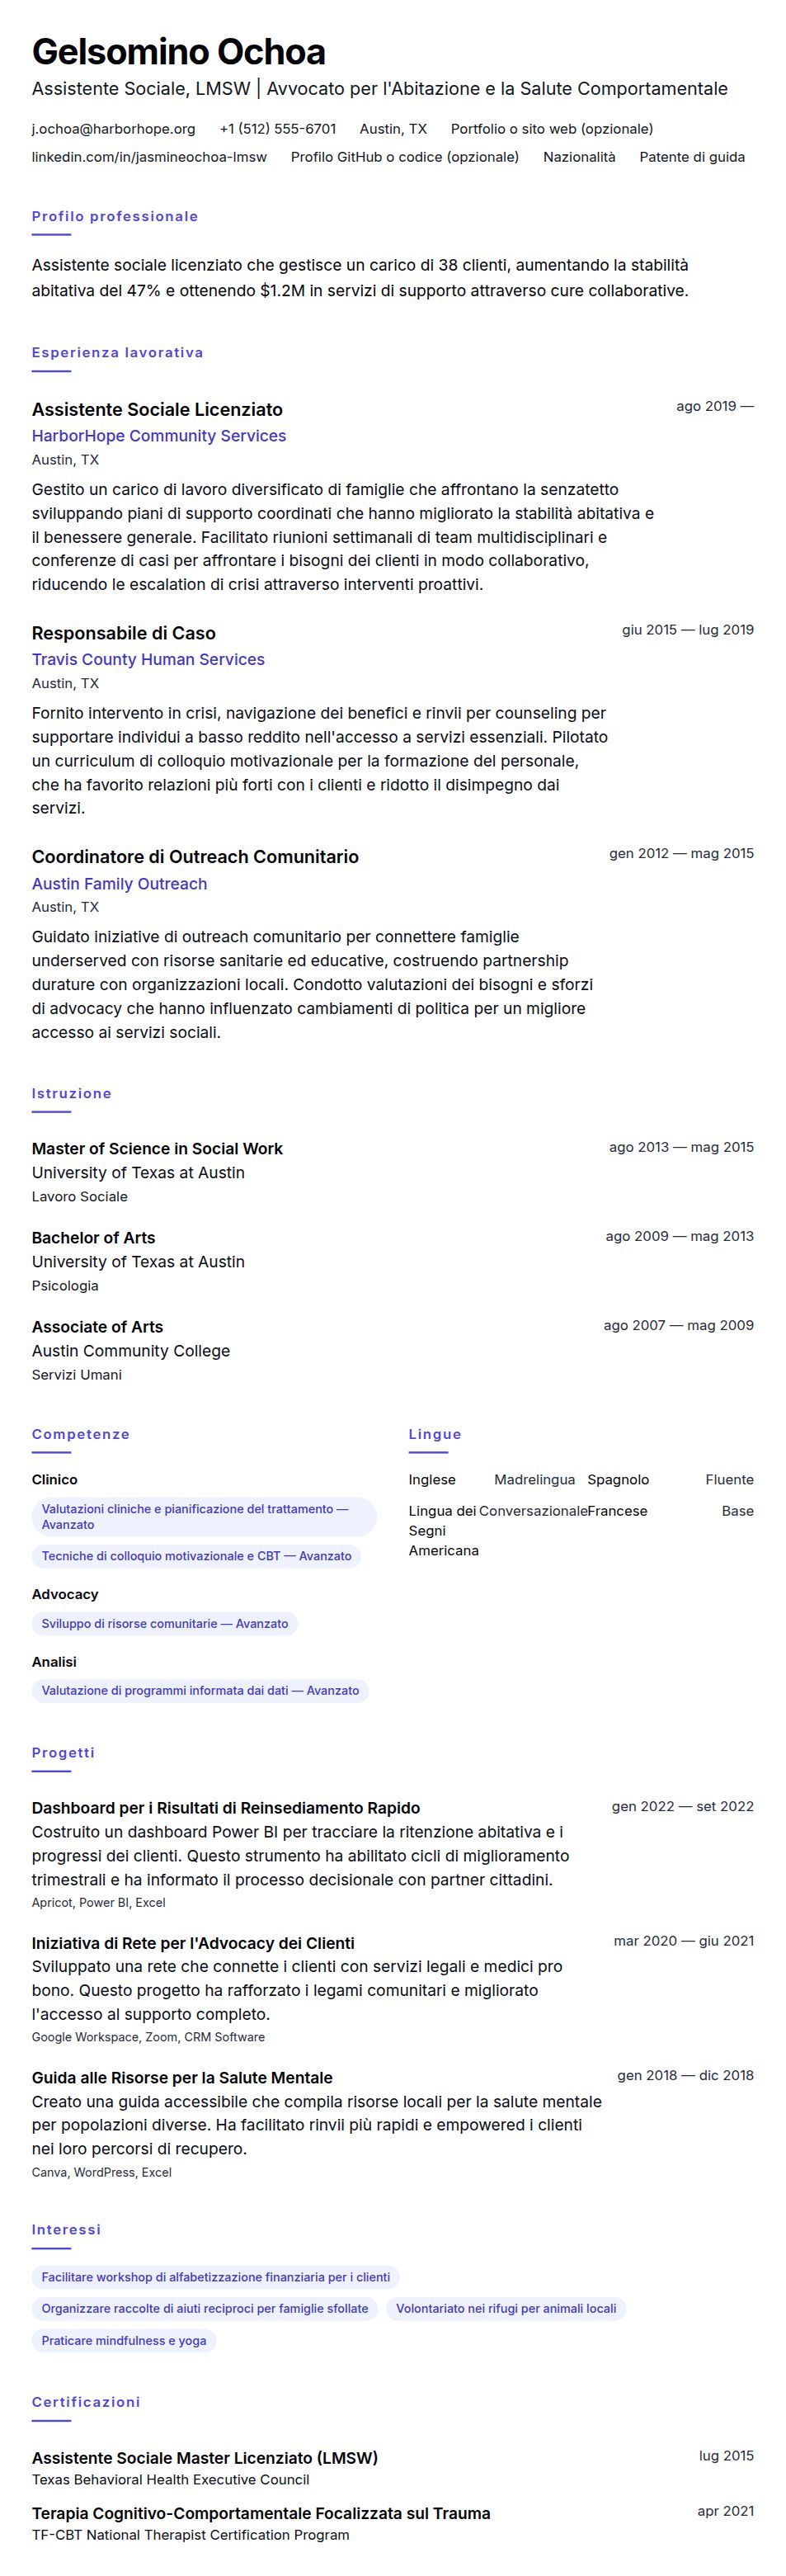Click the Praticare mindfulness e yoga tag
Screen dimensions: 786x2576
tap(124, 2340)
